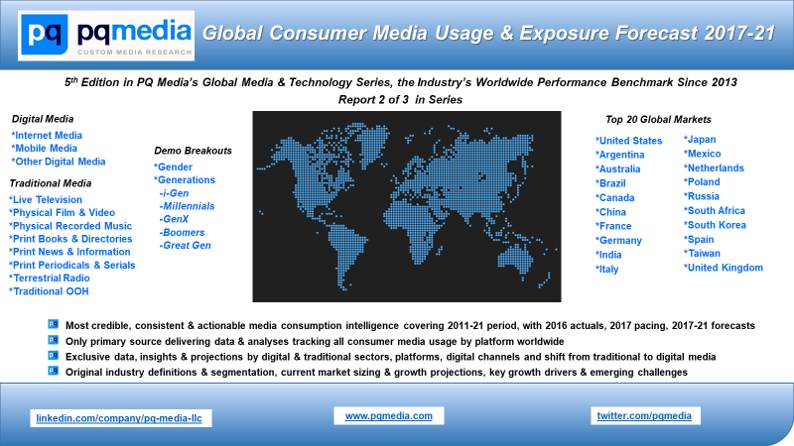
Task: Select '*Live Television' text
Action: coord(46,199)
